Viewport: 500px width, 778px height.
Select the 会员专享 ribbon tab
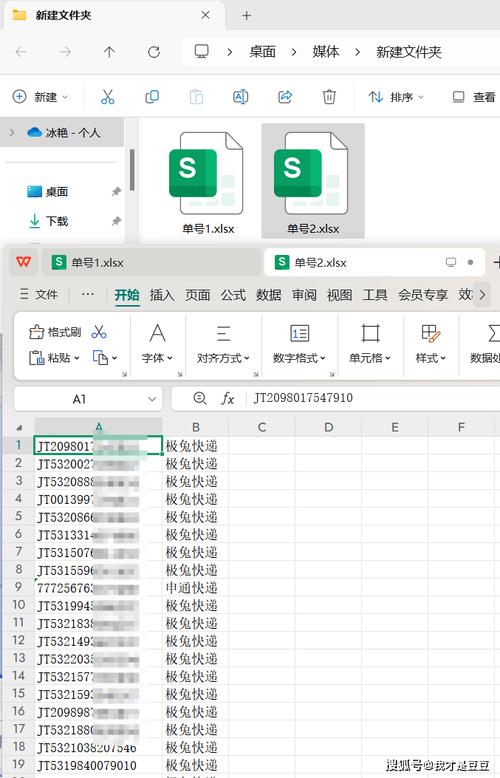click(423, 295)
